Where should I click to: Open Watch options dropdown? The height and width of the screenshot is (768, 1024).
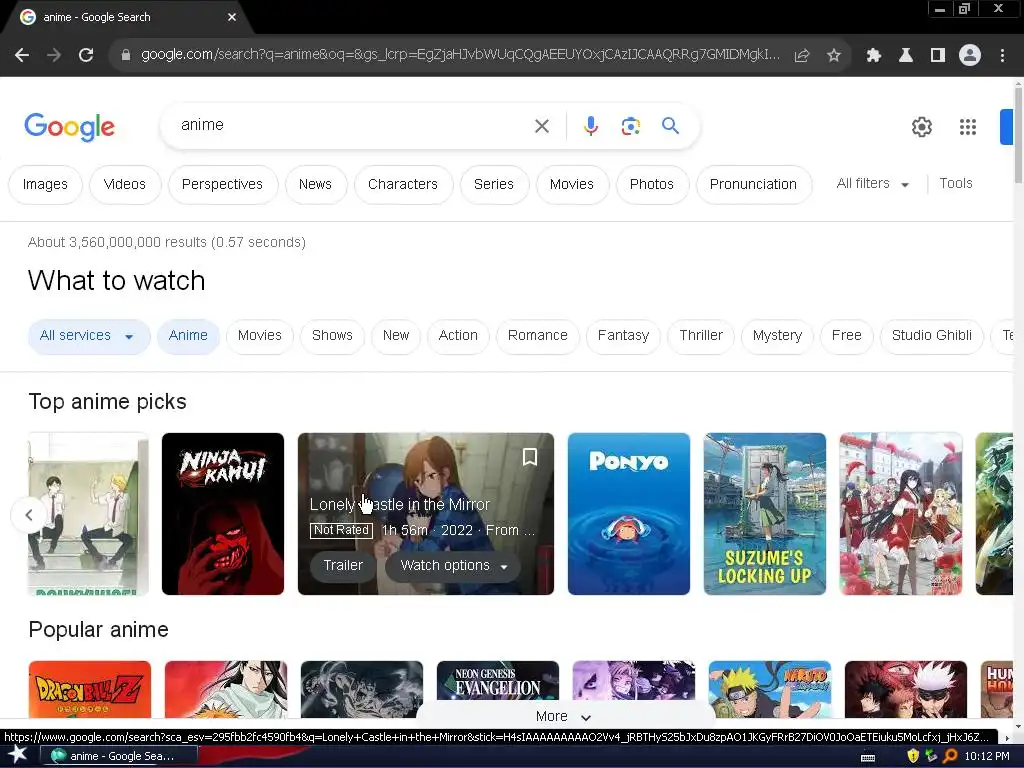pyautogui.click(x=453, y=566)
